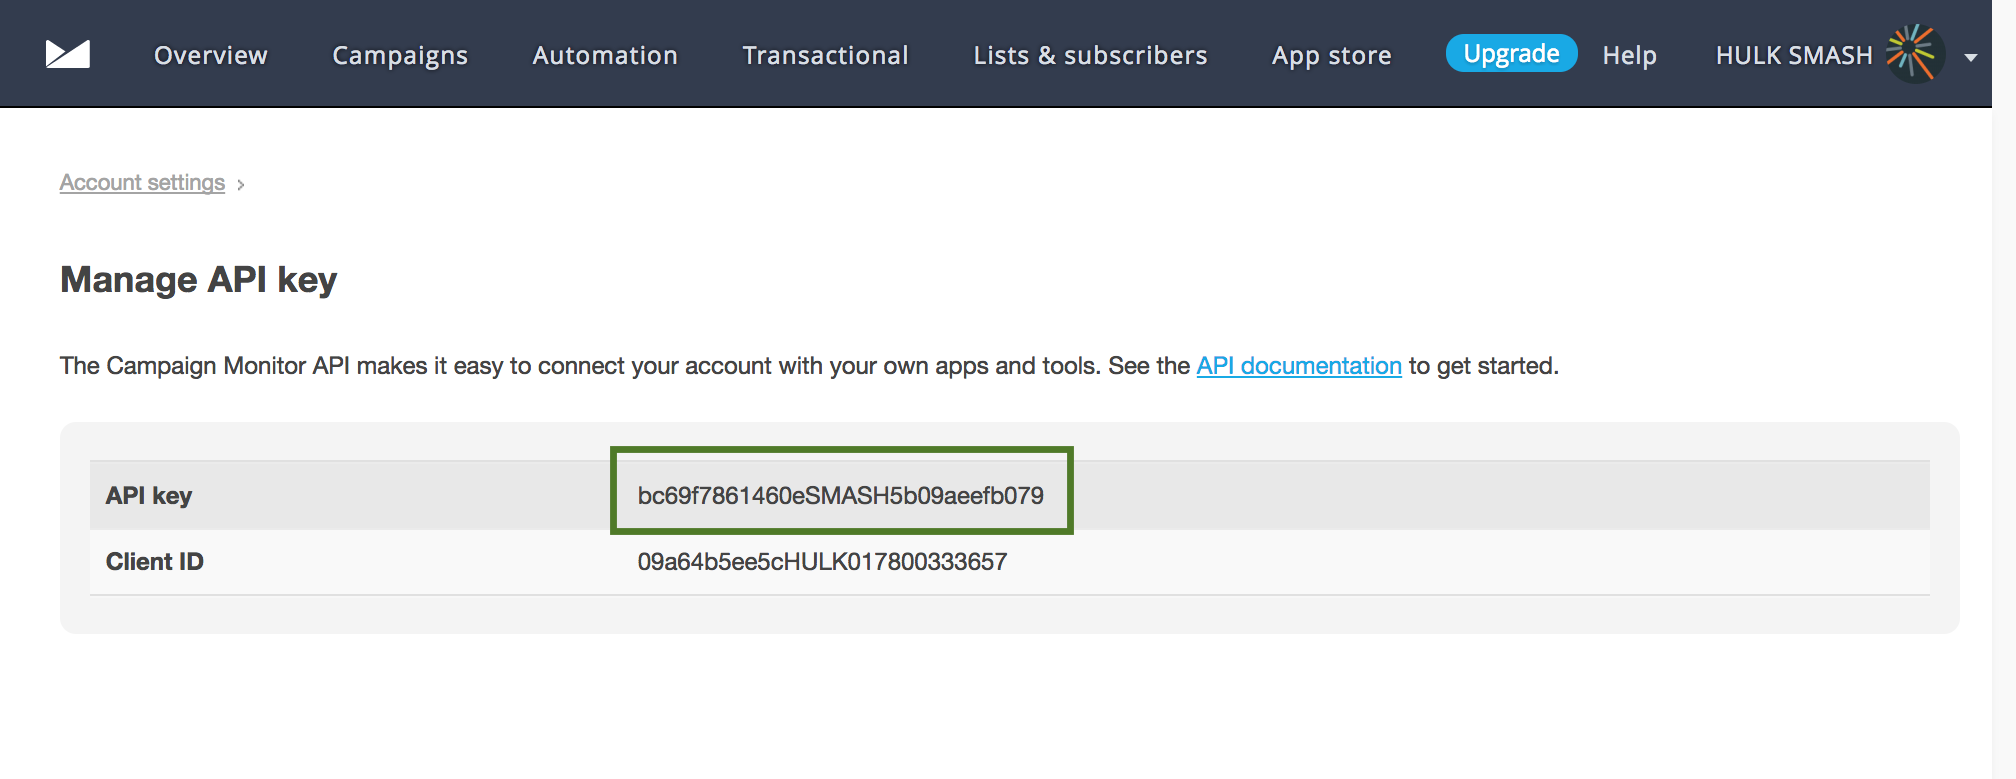Image resolution: width=2016 pixels, height=779 pixels.
Task: Open the Automation menu item
Action: coord(605,55)
